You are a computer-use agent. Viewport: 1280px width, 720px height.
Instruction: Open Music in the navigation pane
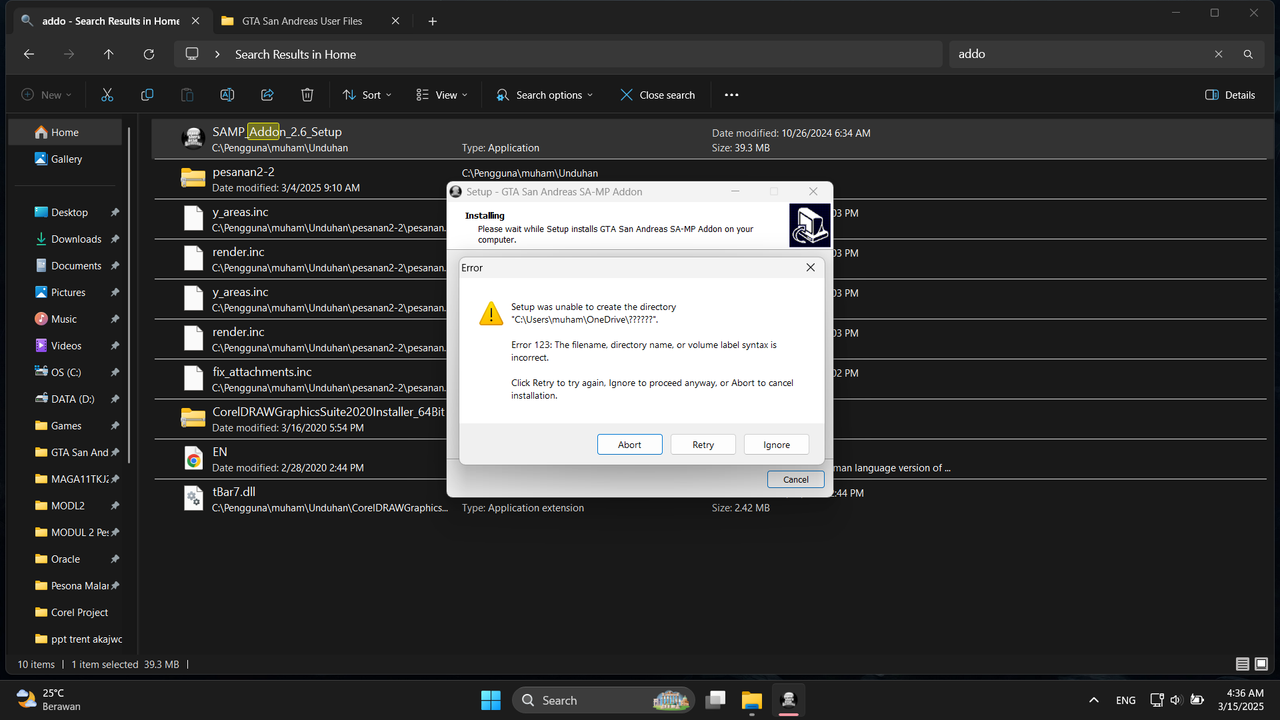point(65,319)
